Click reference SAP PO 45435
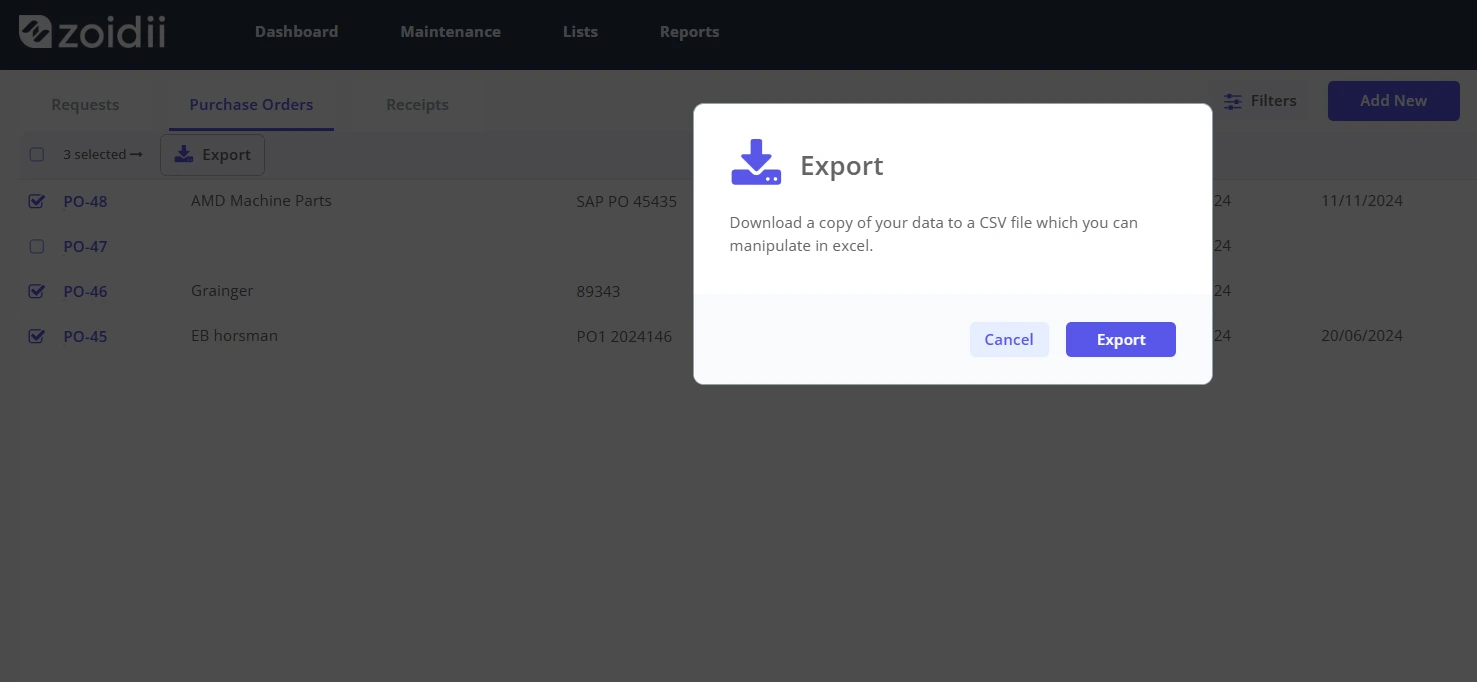Screen dimensions: 1477x682 coord(626,201)
